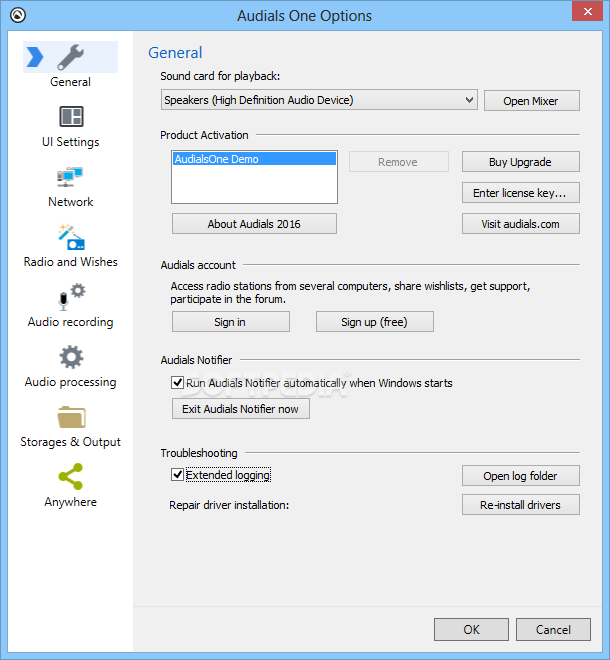Screen dimensions: 610x660
Task: Click the Audials logo in title bar
Action: (x=18, y=15)
